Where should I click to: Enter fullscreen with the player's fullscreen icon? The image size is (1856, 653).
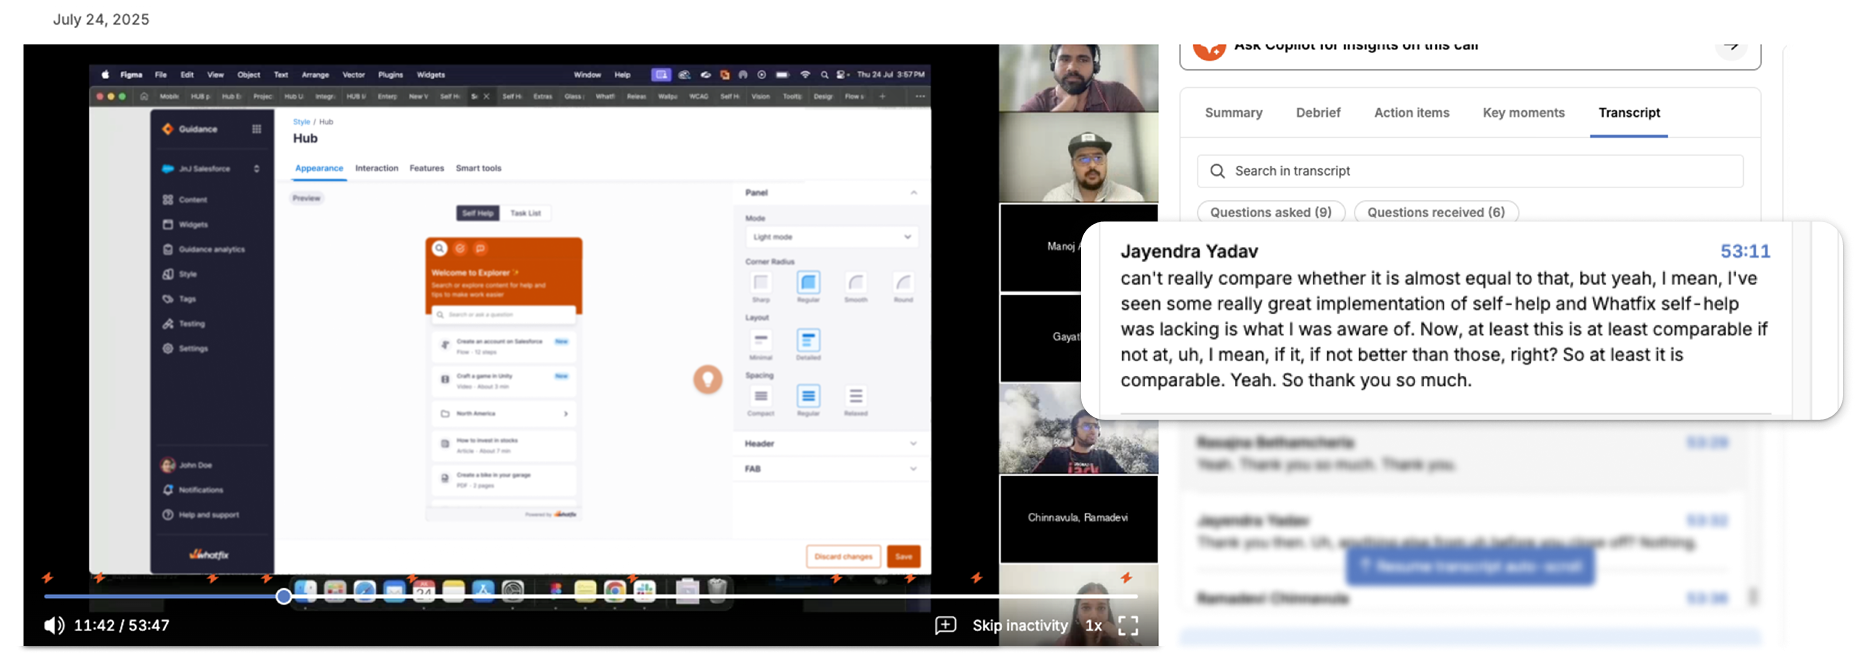(x=1128, y=626)
